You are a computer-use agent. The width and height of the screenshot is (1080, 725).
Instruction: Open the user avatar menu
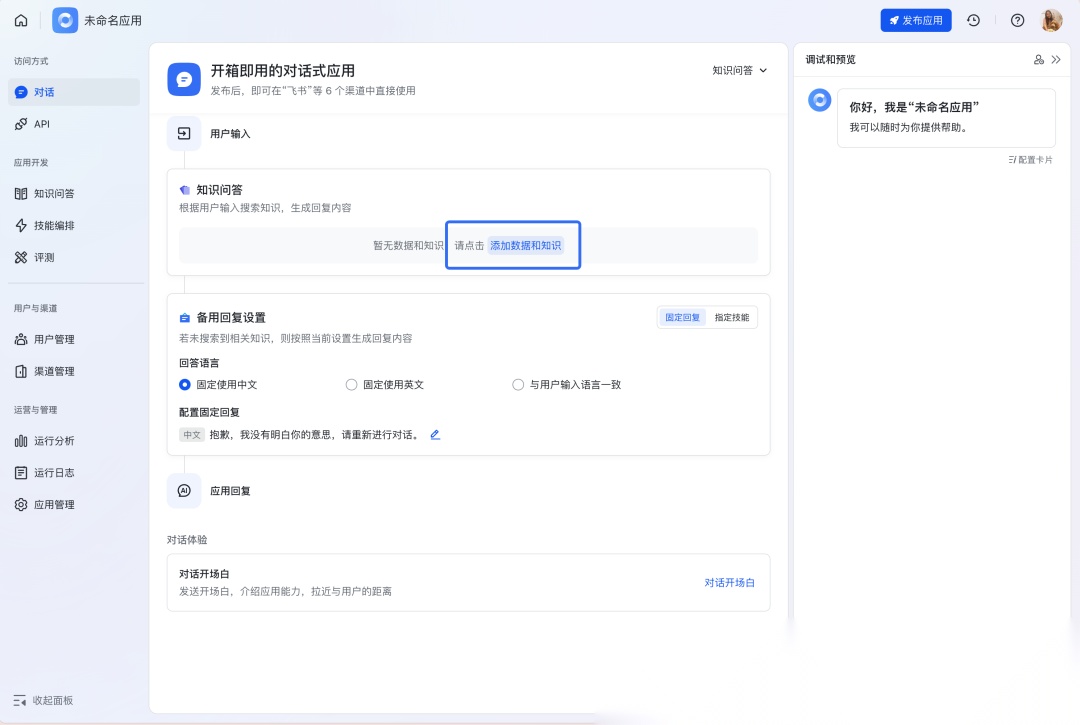click(x=1051, y=20)
